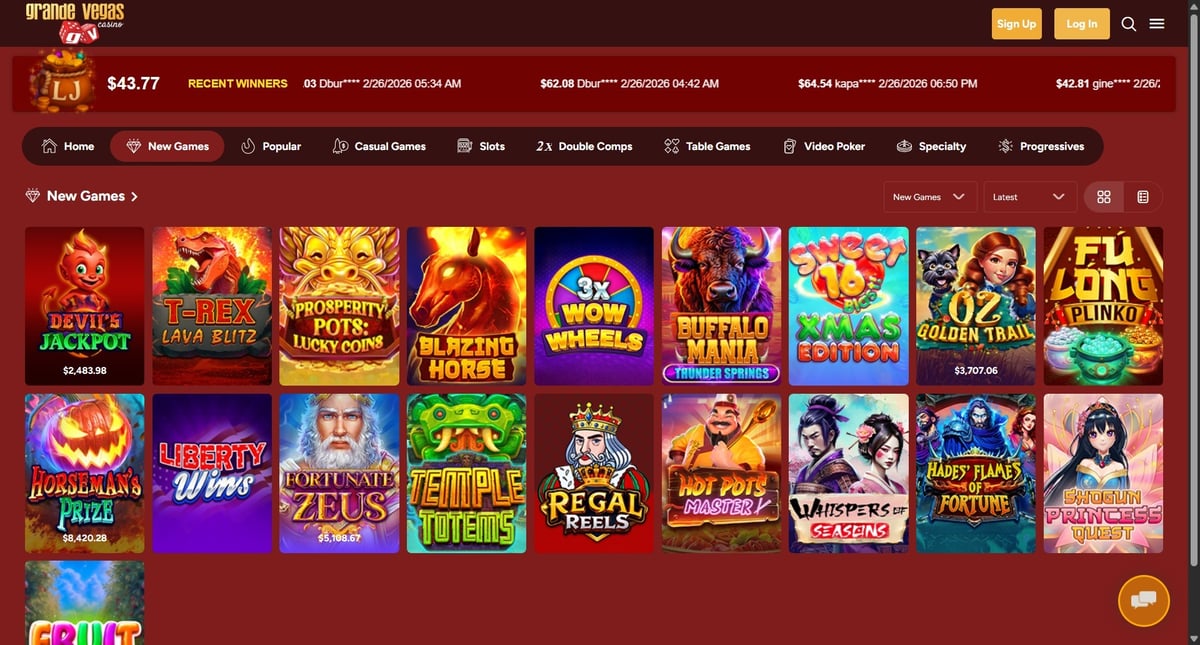Viewport: 1200px width, 645px height.
Task: Open the hamburger menu icon
Action: click(x=1157, y=24)
